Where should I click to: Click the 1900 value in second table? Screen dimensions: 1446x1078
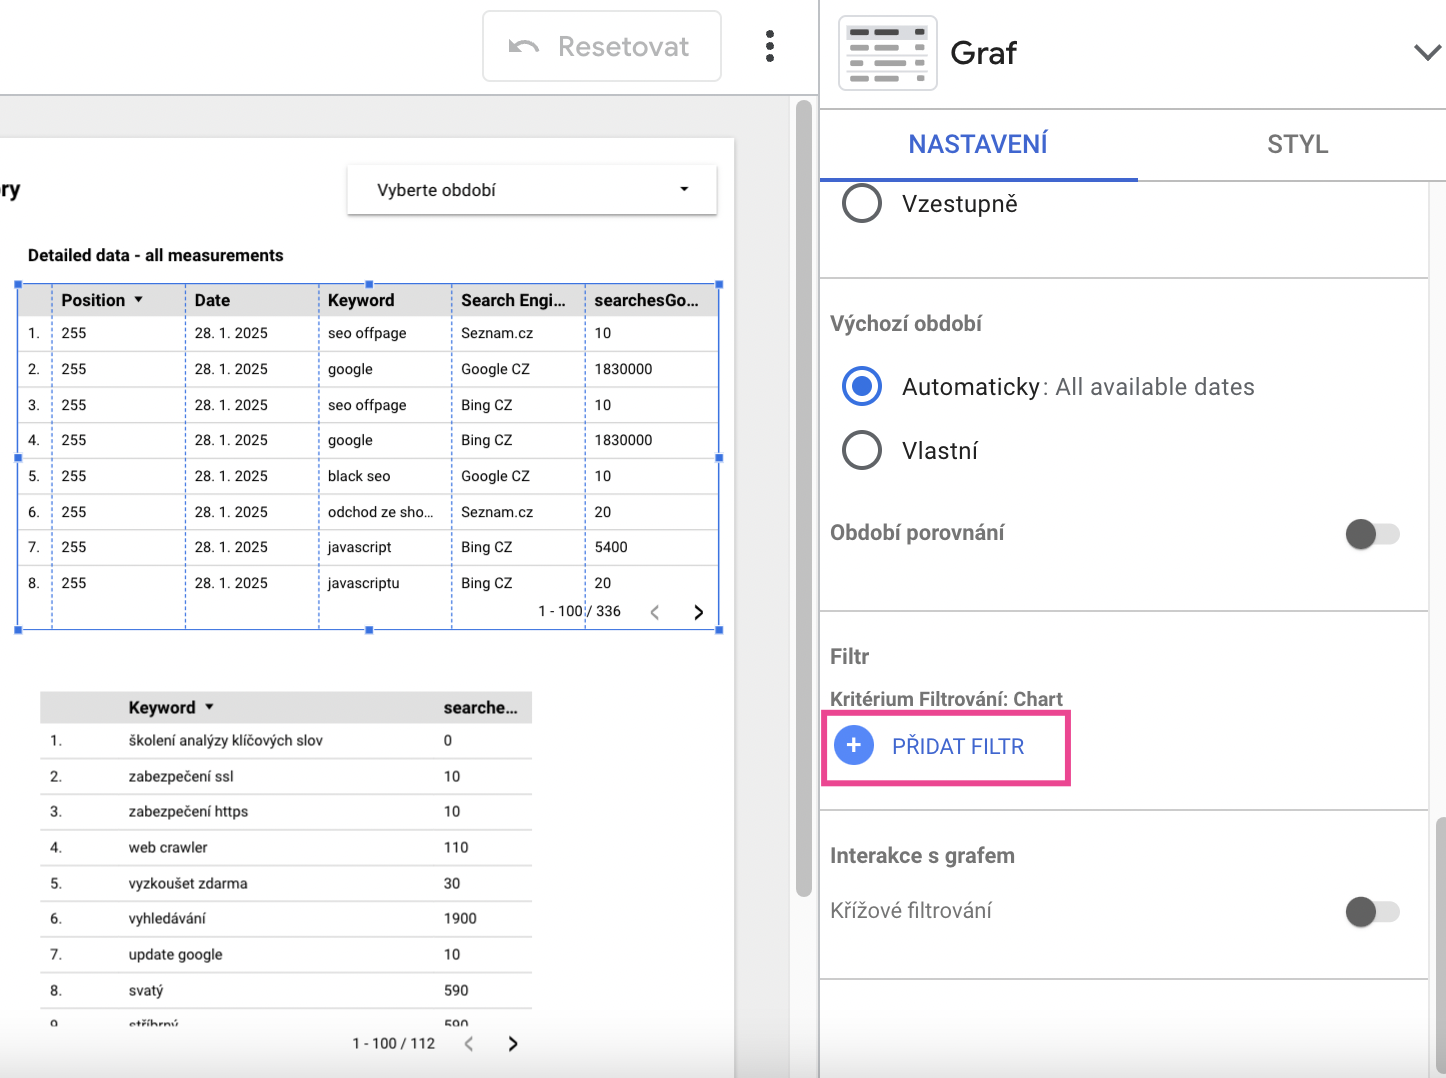(460, 918)
